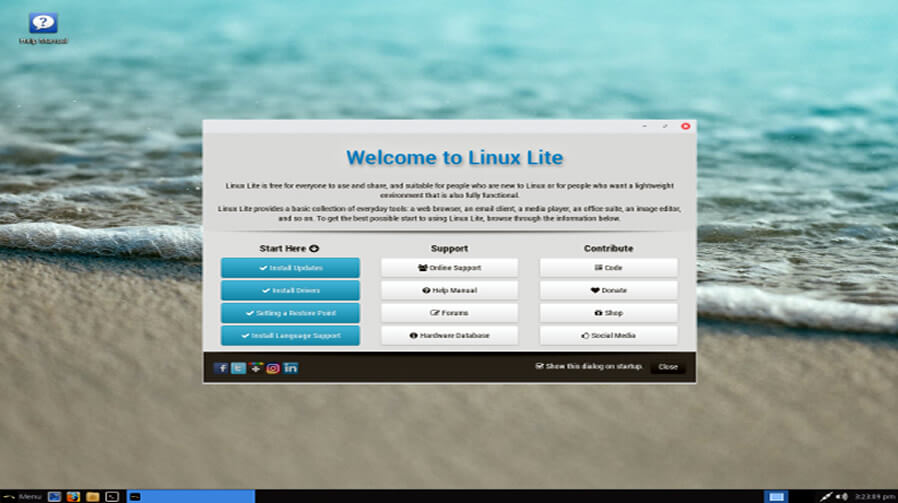Show desktop using taskbar icon
The width and height of the screenshot is (898, 503).
tap(54, 497)
